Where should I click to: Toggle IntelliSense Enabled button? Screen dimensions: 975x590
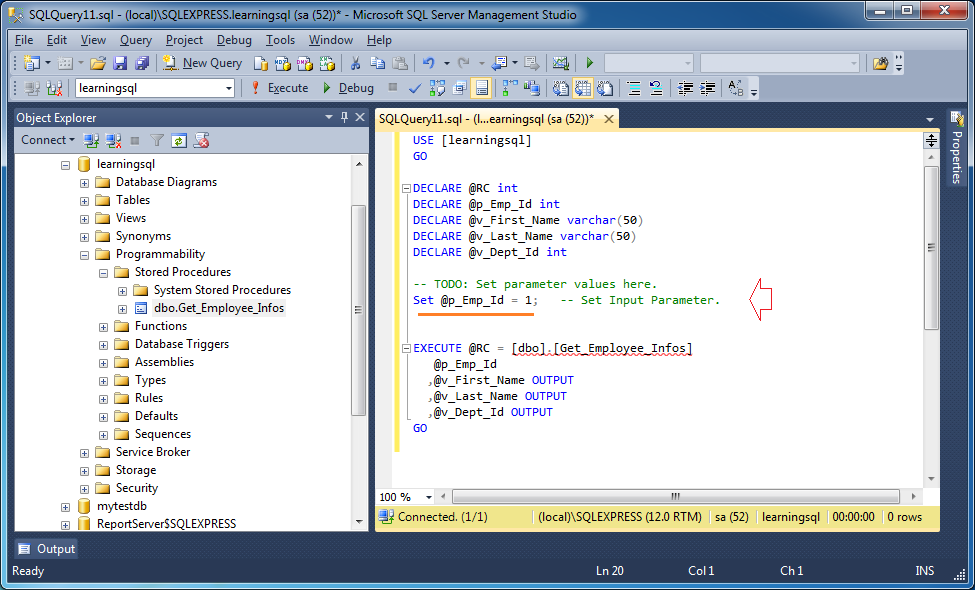tap(481, 88)
